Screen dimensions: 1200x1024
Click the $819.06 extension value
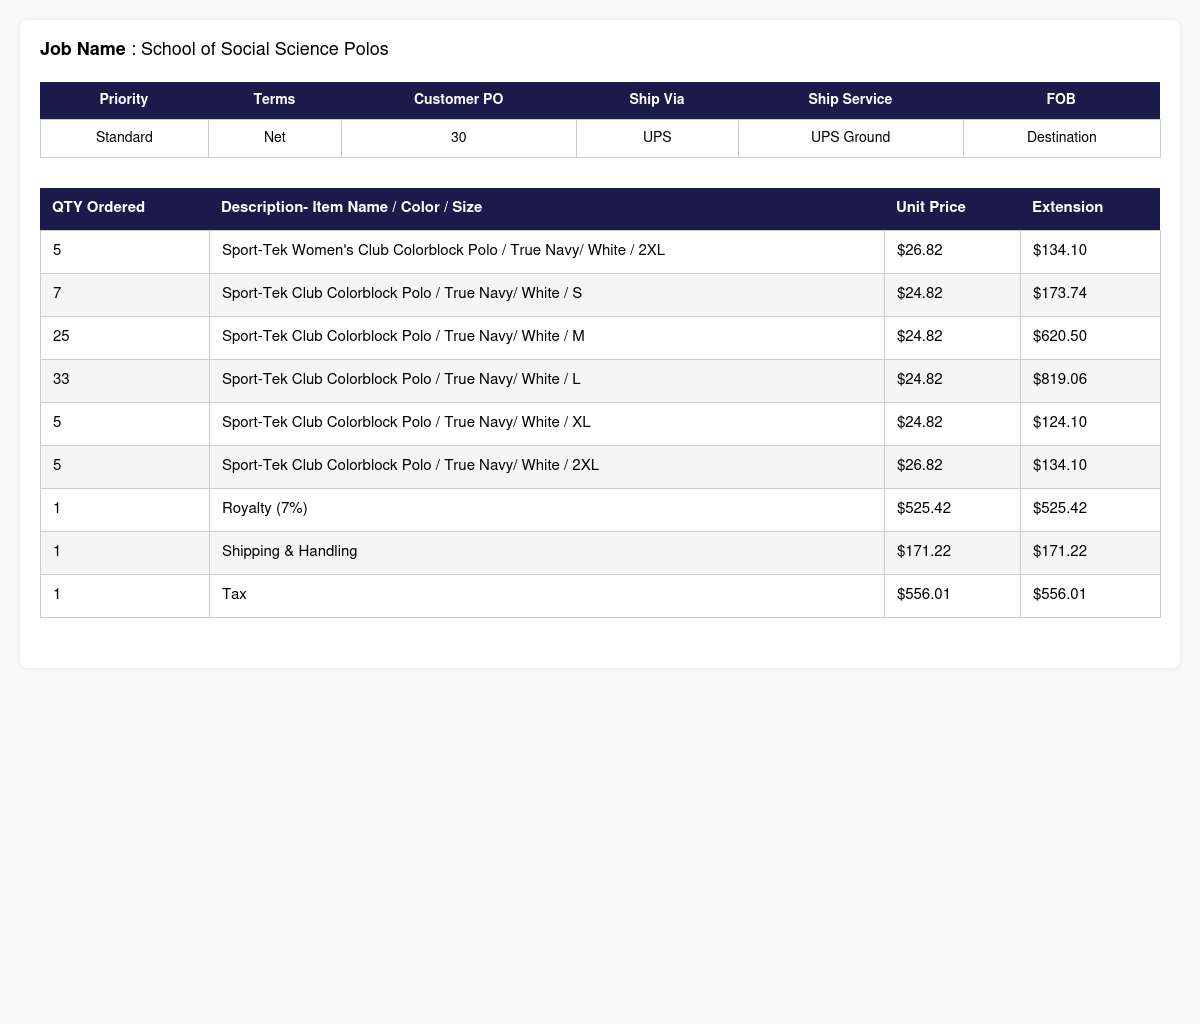pyautogui.click(x=1090, y=380)
